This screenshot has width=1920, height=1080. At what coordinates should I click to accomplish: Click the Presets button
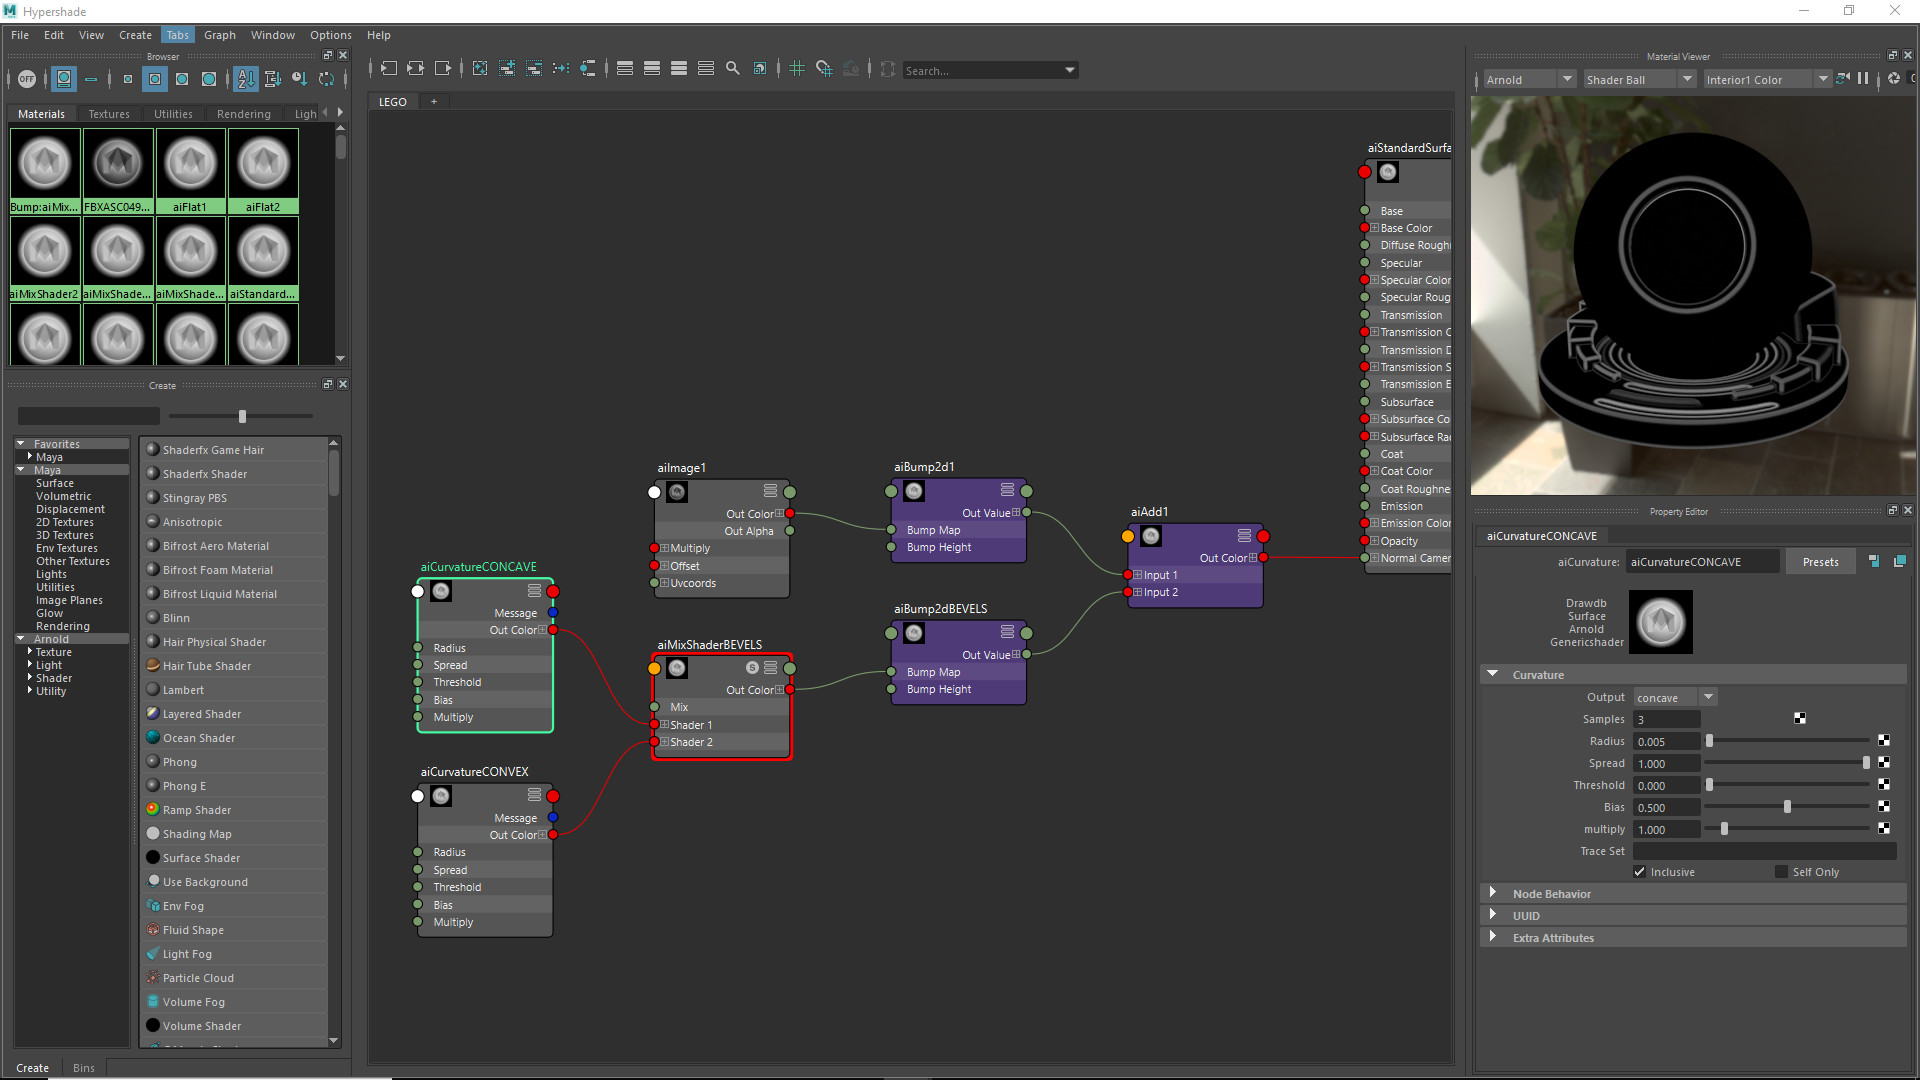(1820, 562)
